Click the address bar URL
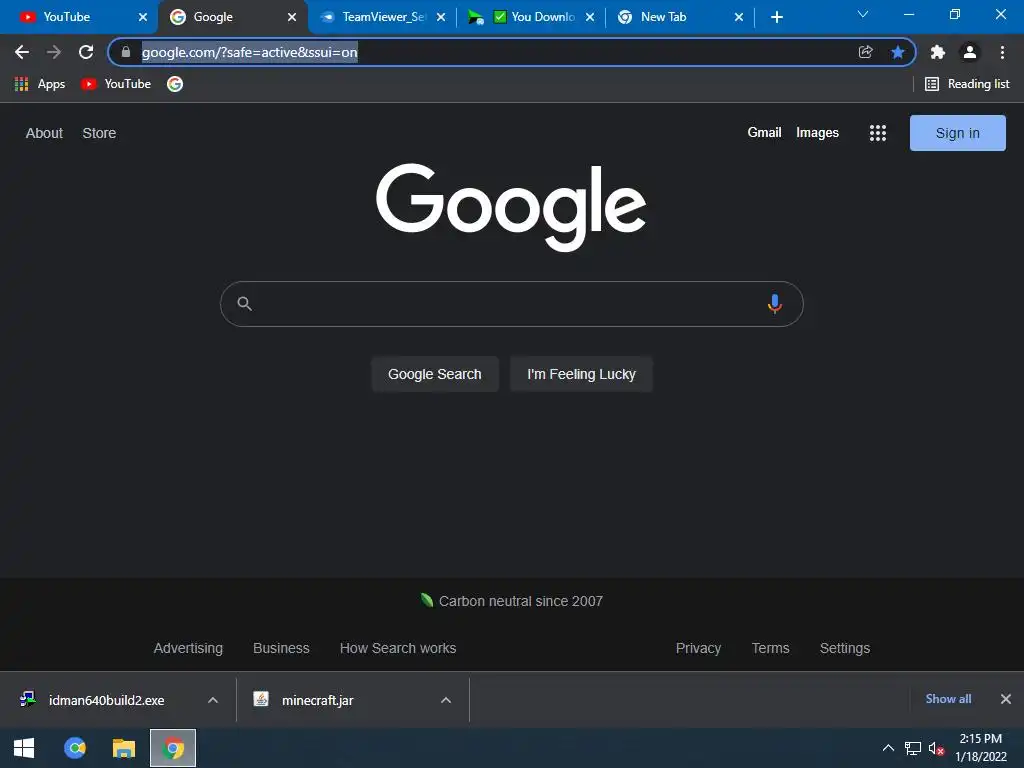 tap(249, 52)
